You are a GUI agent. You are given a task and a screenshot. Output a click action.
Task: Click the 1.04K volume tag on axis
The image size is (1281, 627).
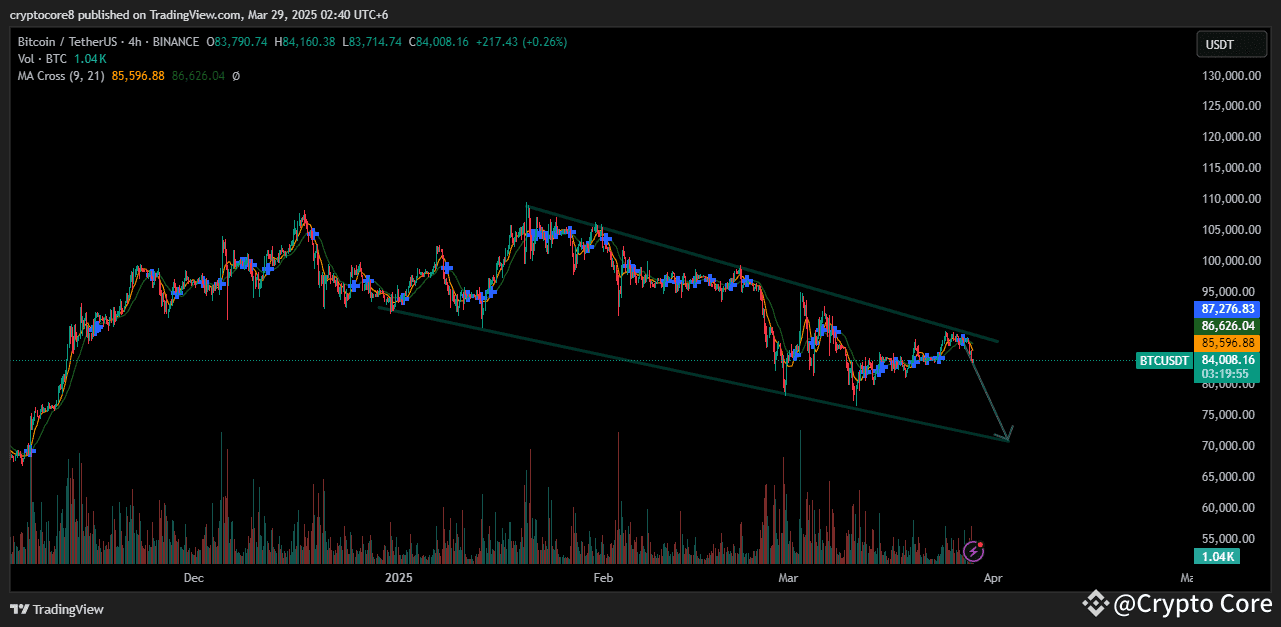coord(1216,556)
